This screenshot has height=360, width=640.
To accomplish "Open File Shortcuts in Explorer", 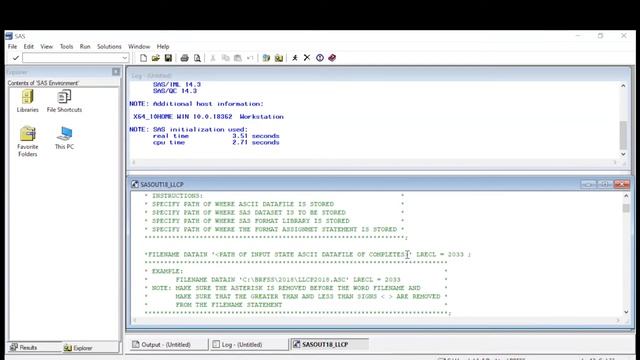I will coord(64,101).
